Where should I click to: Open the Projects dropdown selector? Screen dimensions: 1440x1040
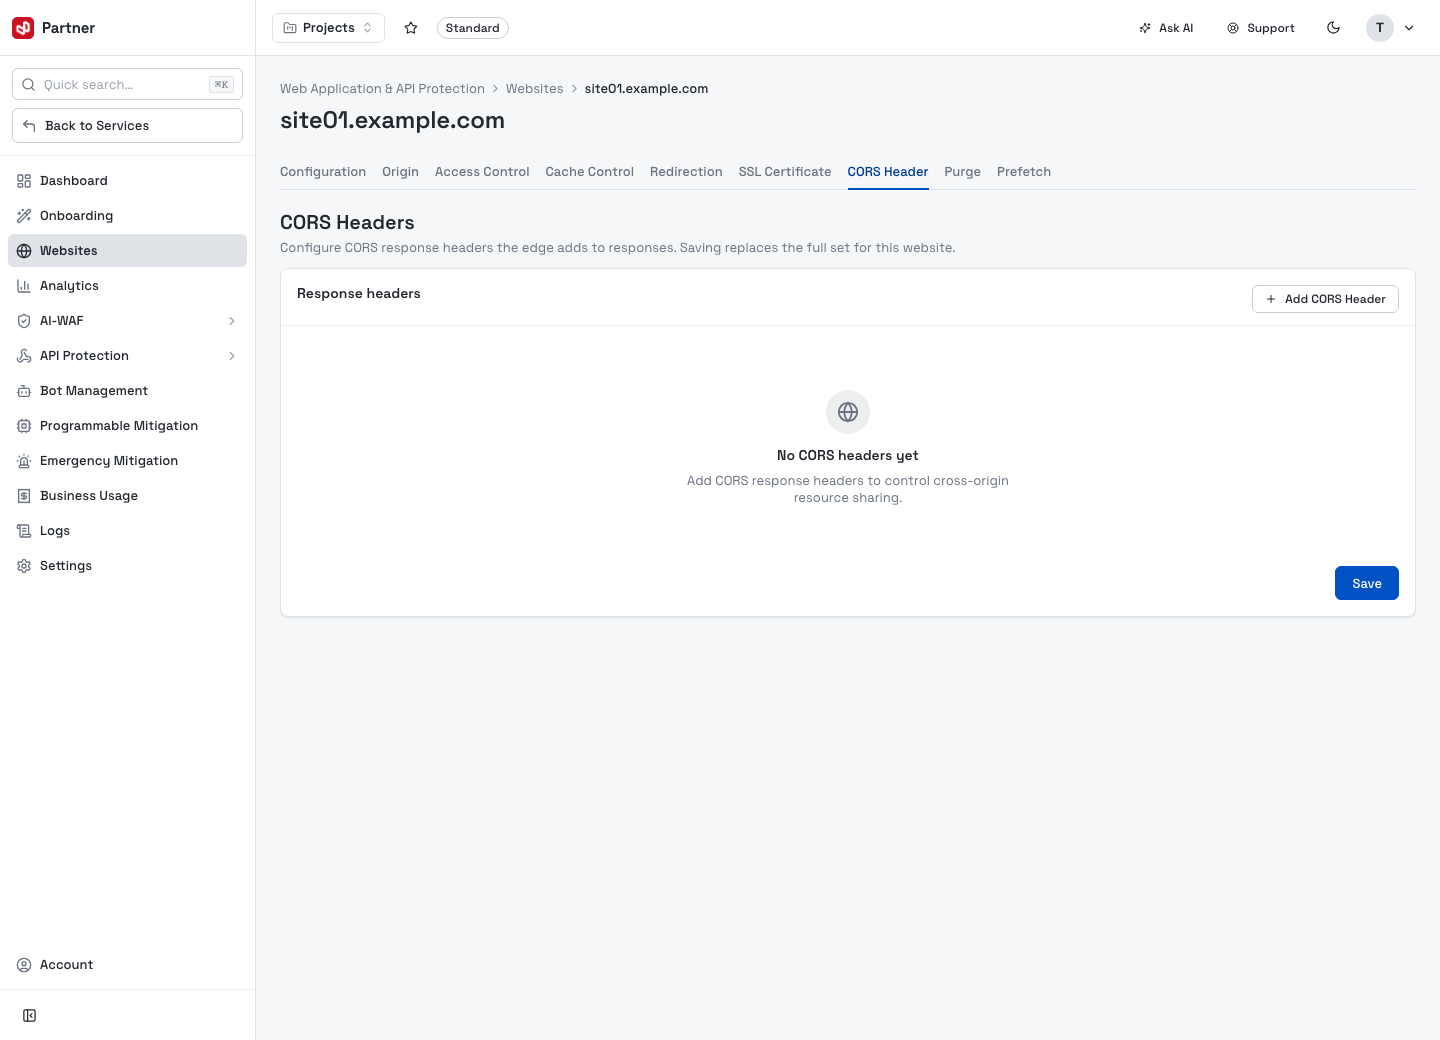pos(328,28)
